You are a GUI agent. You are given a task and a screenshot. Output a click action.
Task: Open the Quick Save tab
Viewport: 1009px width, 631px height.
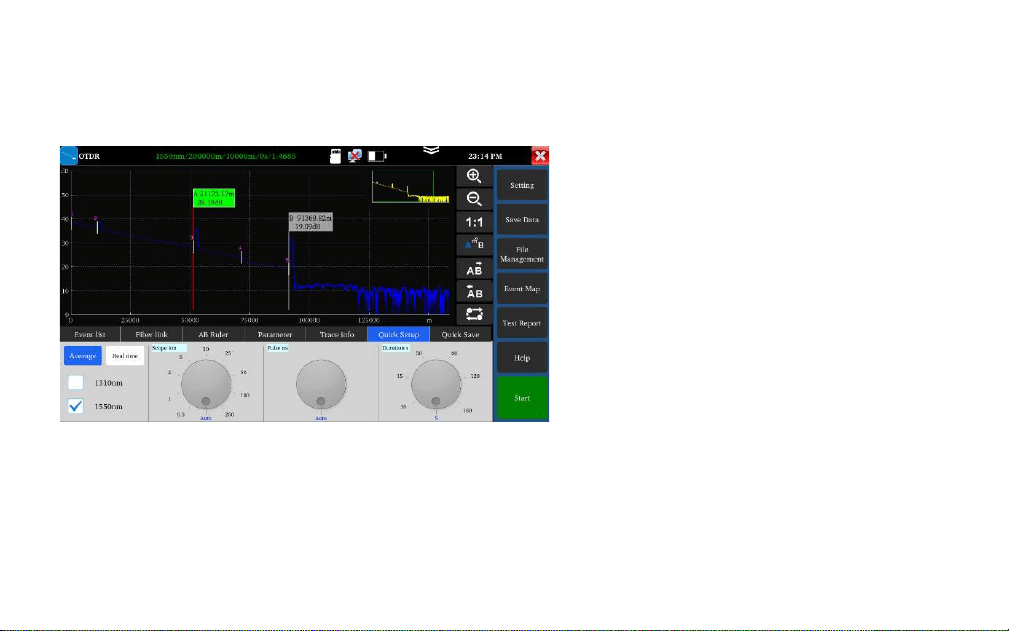[460, 334]
